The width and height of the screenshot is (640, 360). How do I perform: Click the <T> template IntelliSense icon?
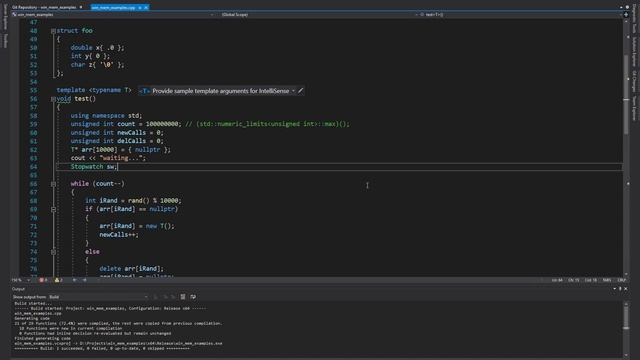pos(144,91)
